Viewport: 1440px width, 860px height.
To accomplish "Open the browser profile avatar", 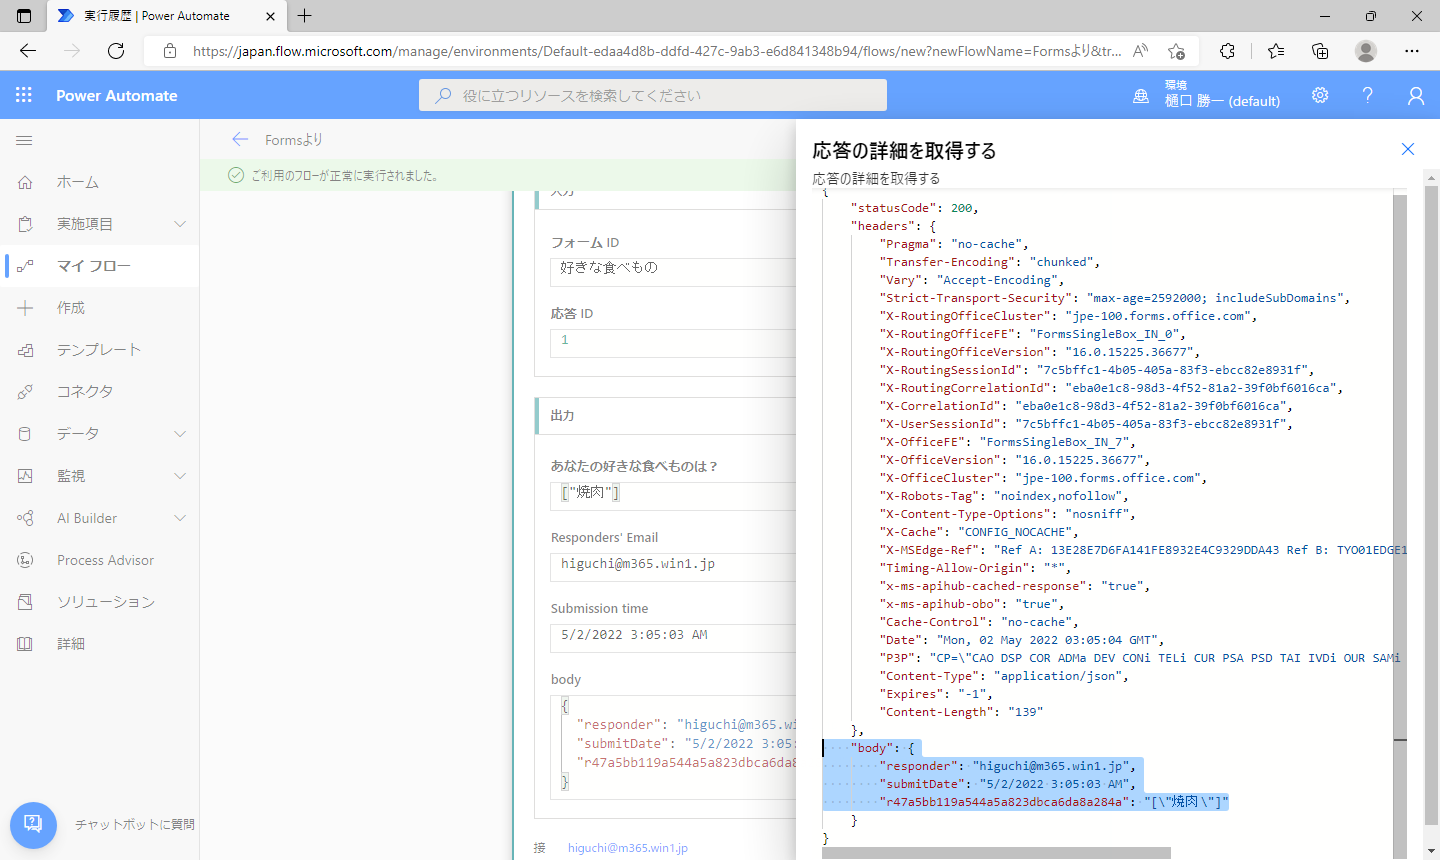I will pos(1366,51).
